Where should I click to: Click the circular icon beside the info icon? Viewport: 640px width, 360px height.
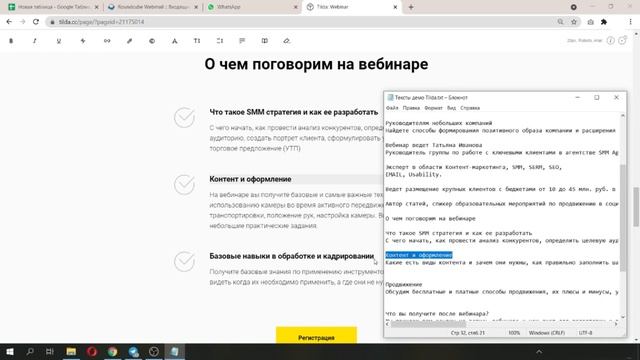(x=622, y=40)
